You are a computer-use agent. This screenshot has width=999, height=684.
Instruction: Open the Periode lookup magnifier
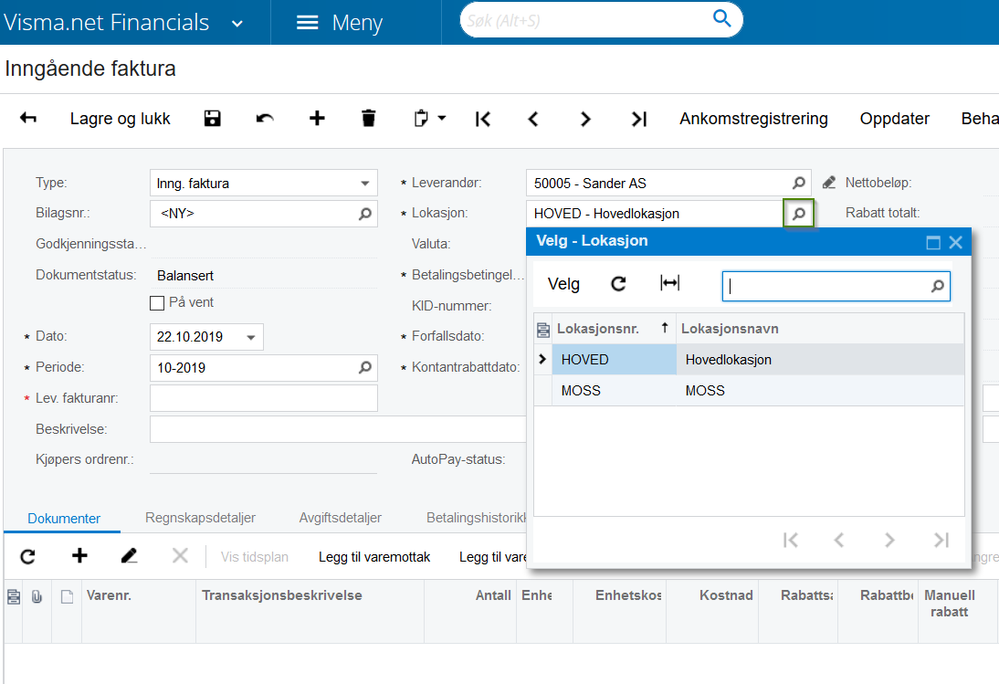click(x=365, y=367)
